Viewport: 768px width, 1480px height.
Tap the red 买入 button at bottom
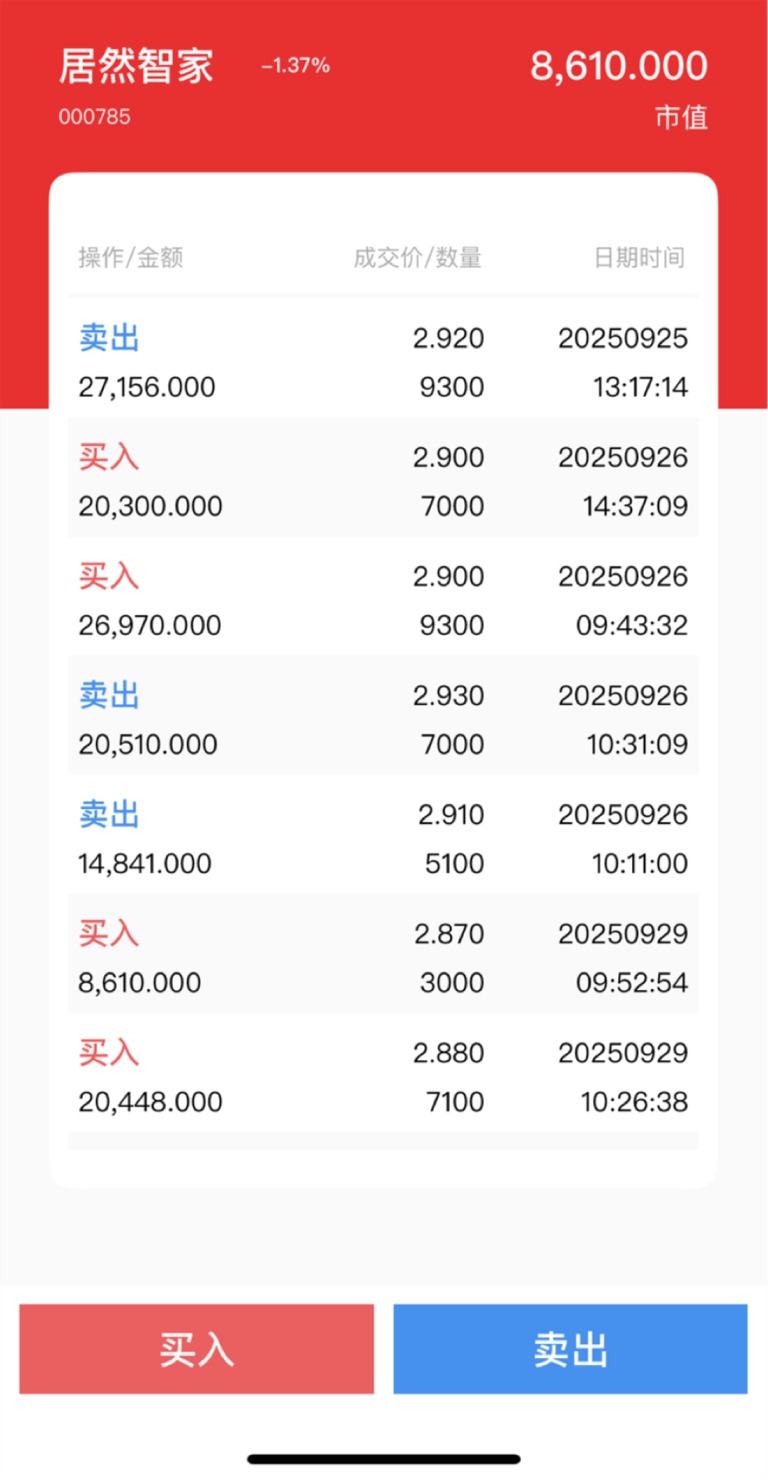point(196,1349)
